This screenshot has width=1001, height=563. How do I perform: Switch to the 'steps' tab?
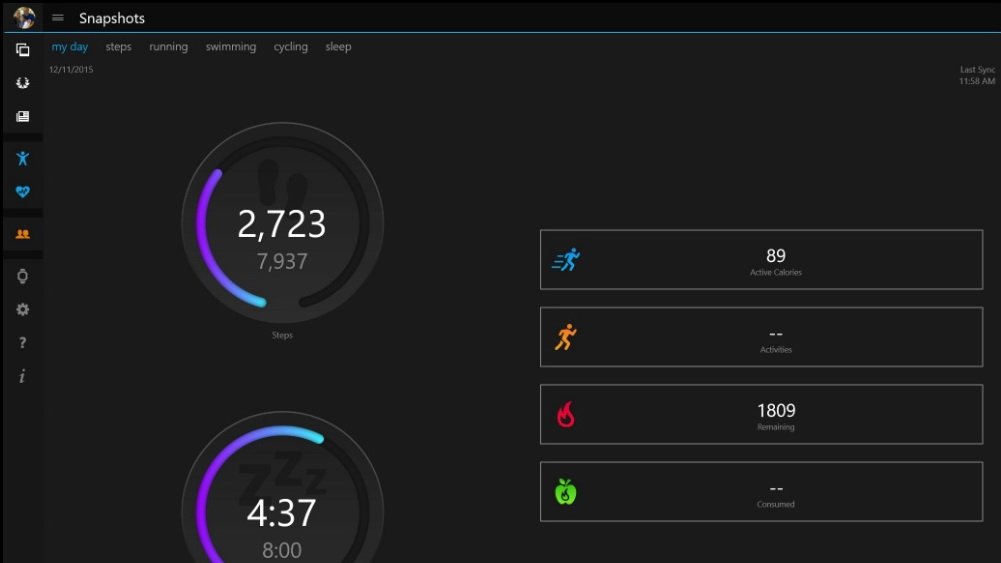(118, 47)
